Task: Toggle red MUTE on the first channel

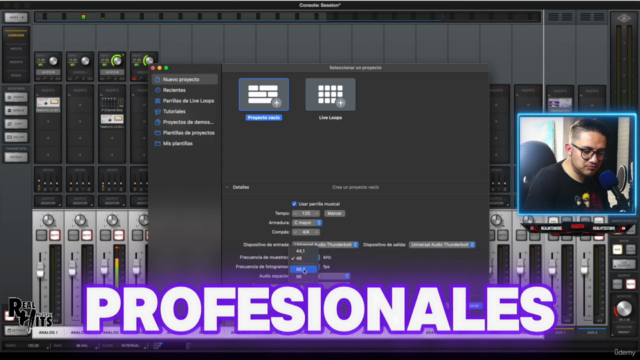Action: (x=54, y=235)
